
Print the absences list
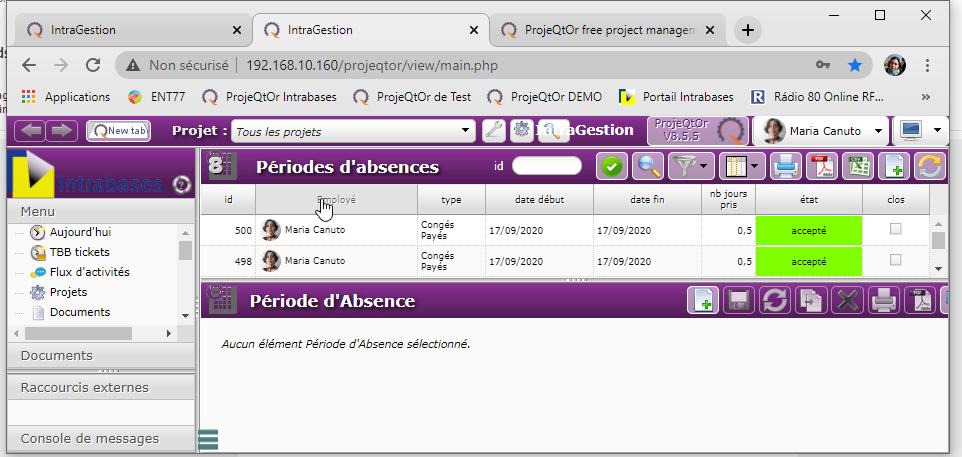coord(785,166)
